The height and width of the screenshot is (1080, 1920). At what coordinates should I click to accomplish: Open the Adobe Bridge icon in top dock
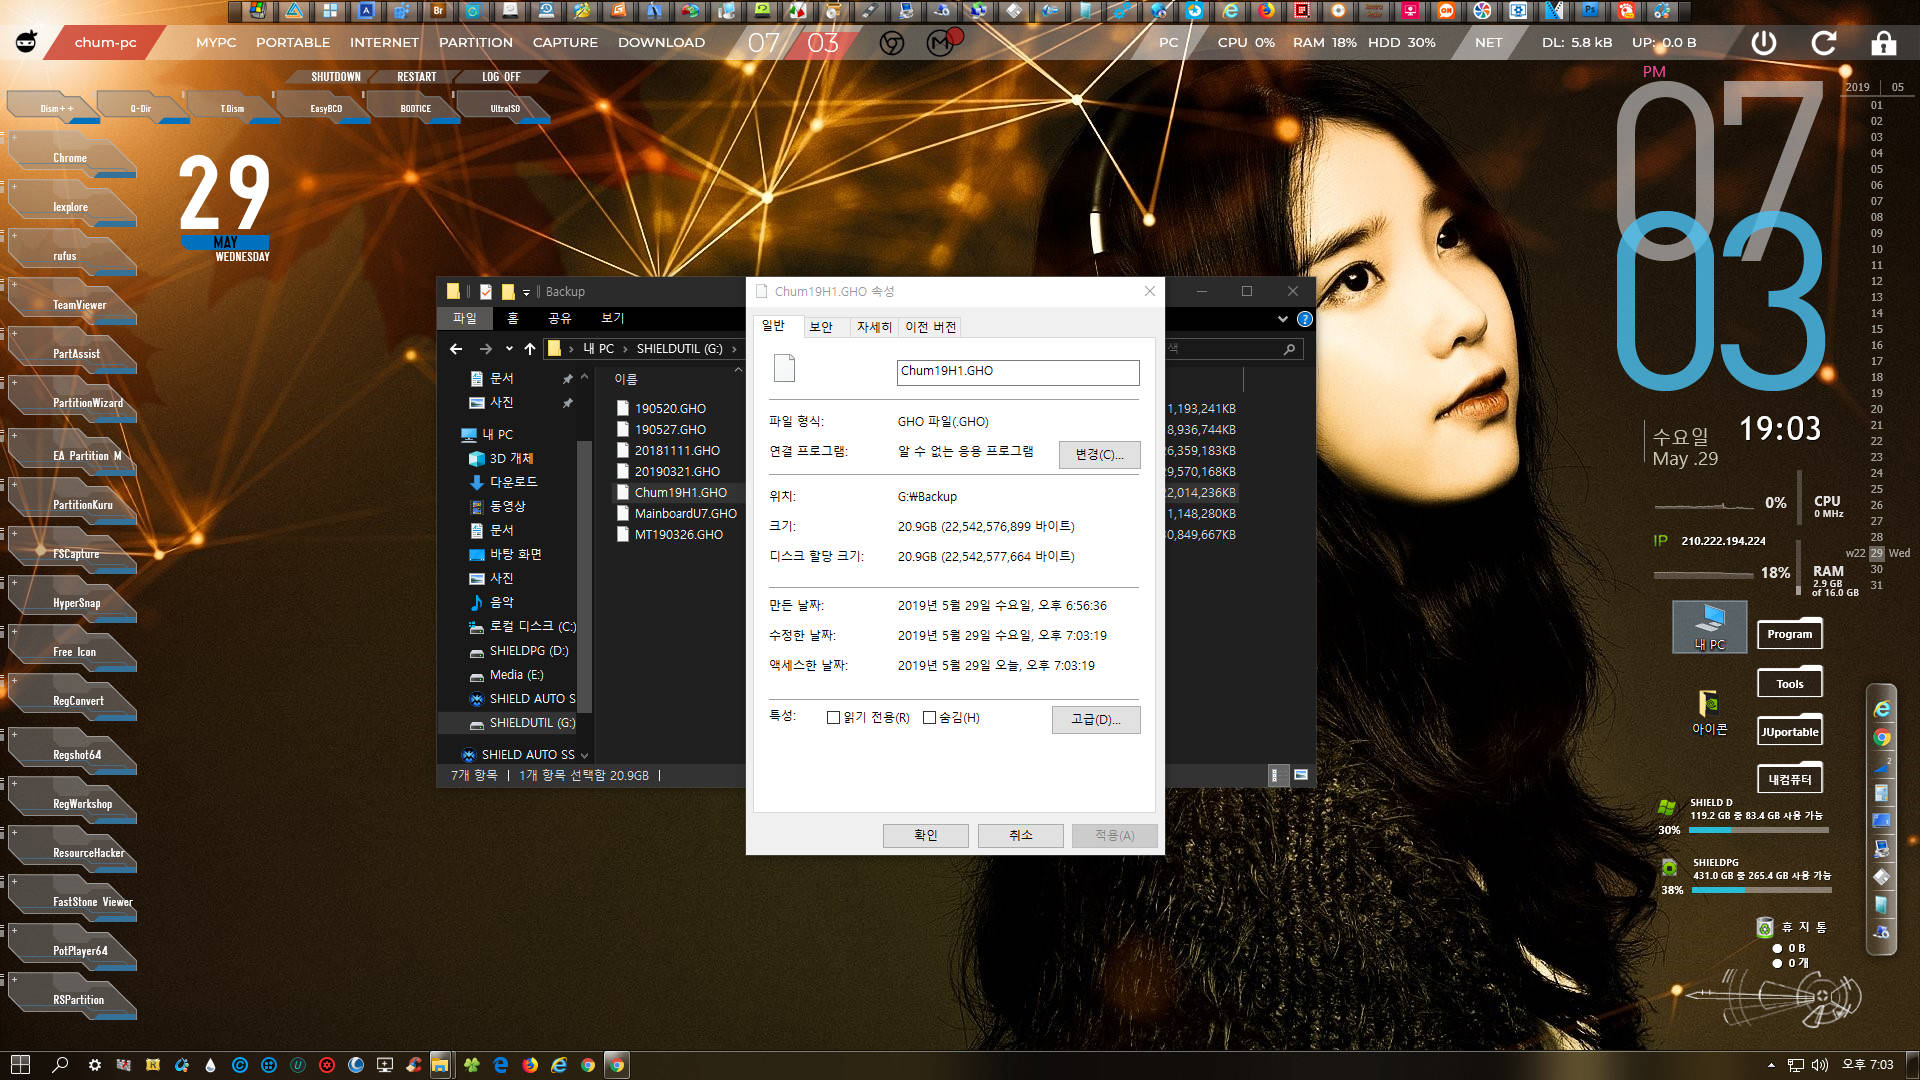(x=438, y=11)
